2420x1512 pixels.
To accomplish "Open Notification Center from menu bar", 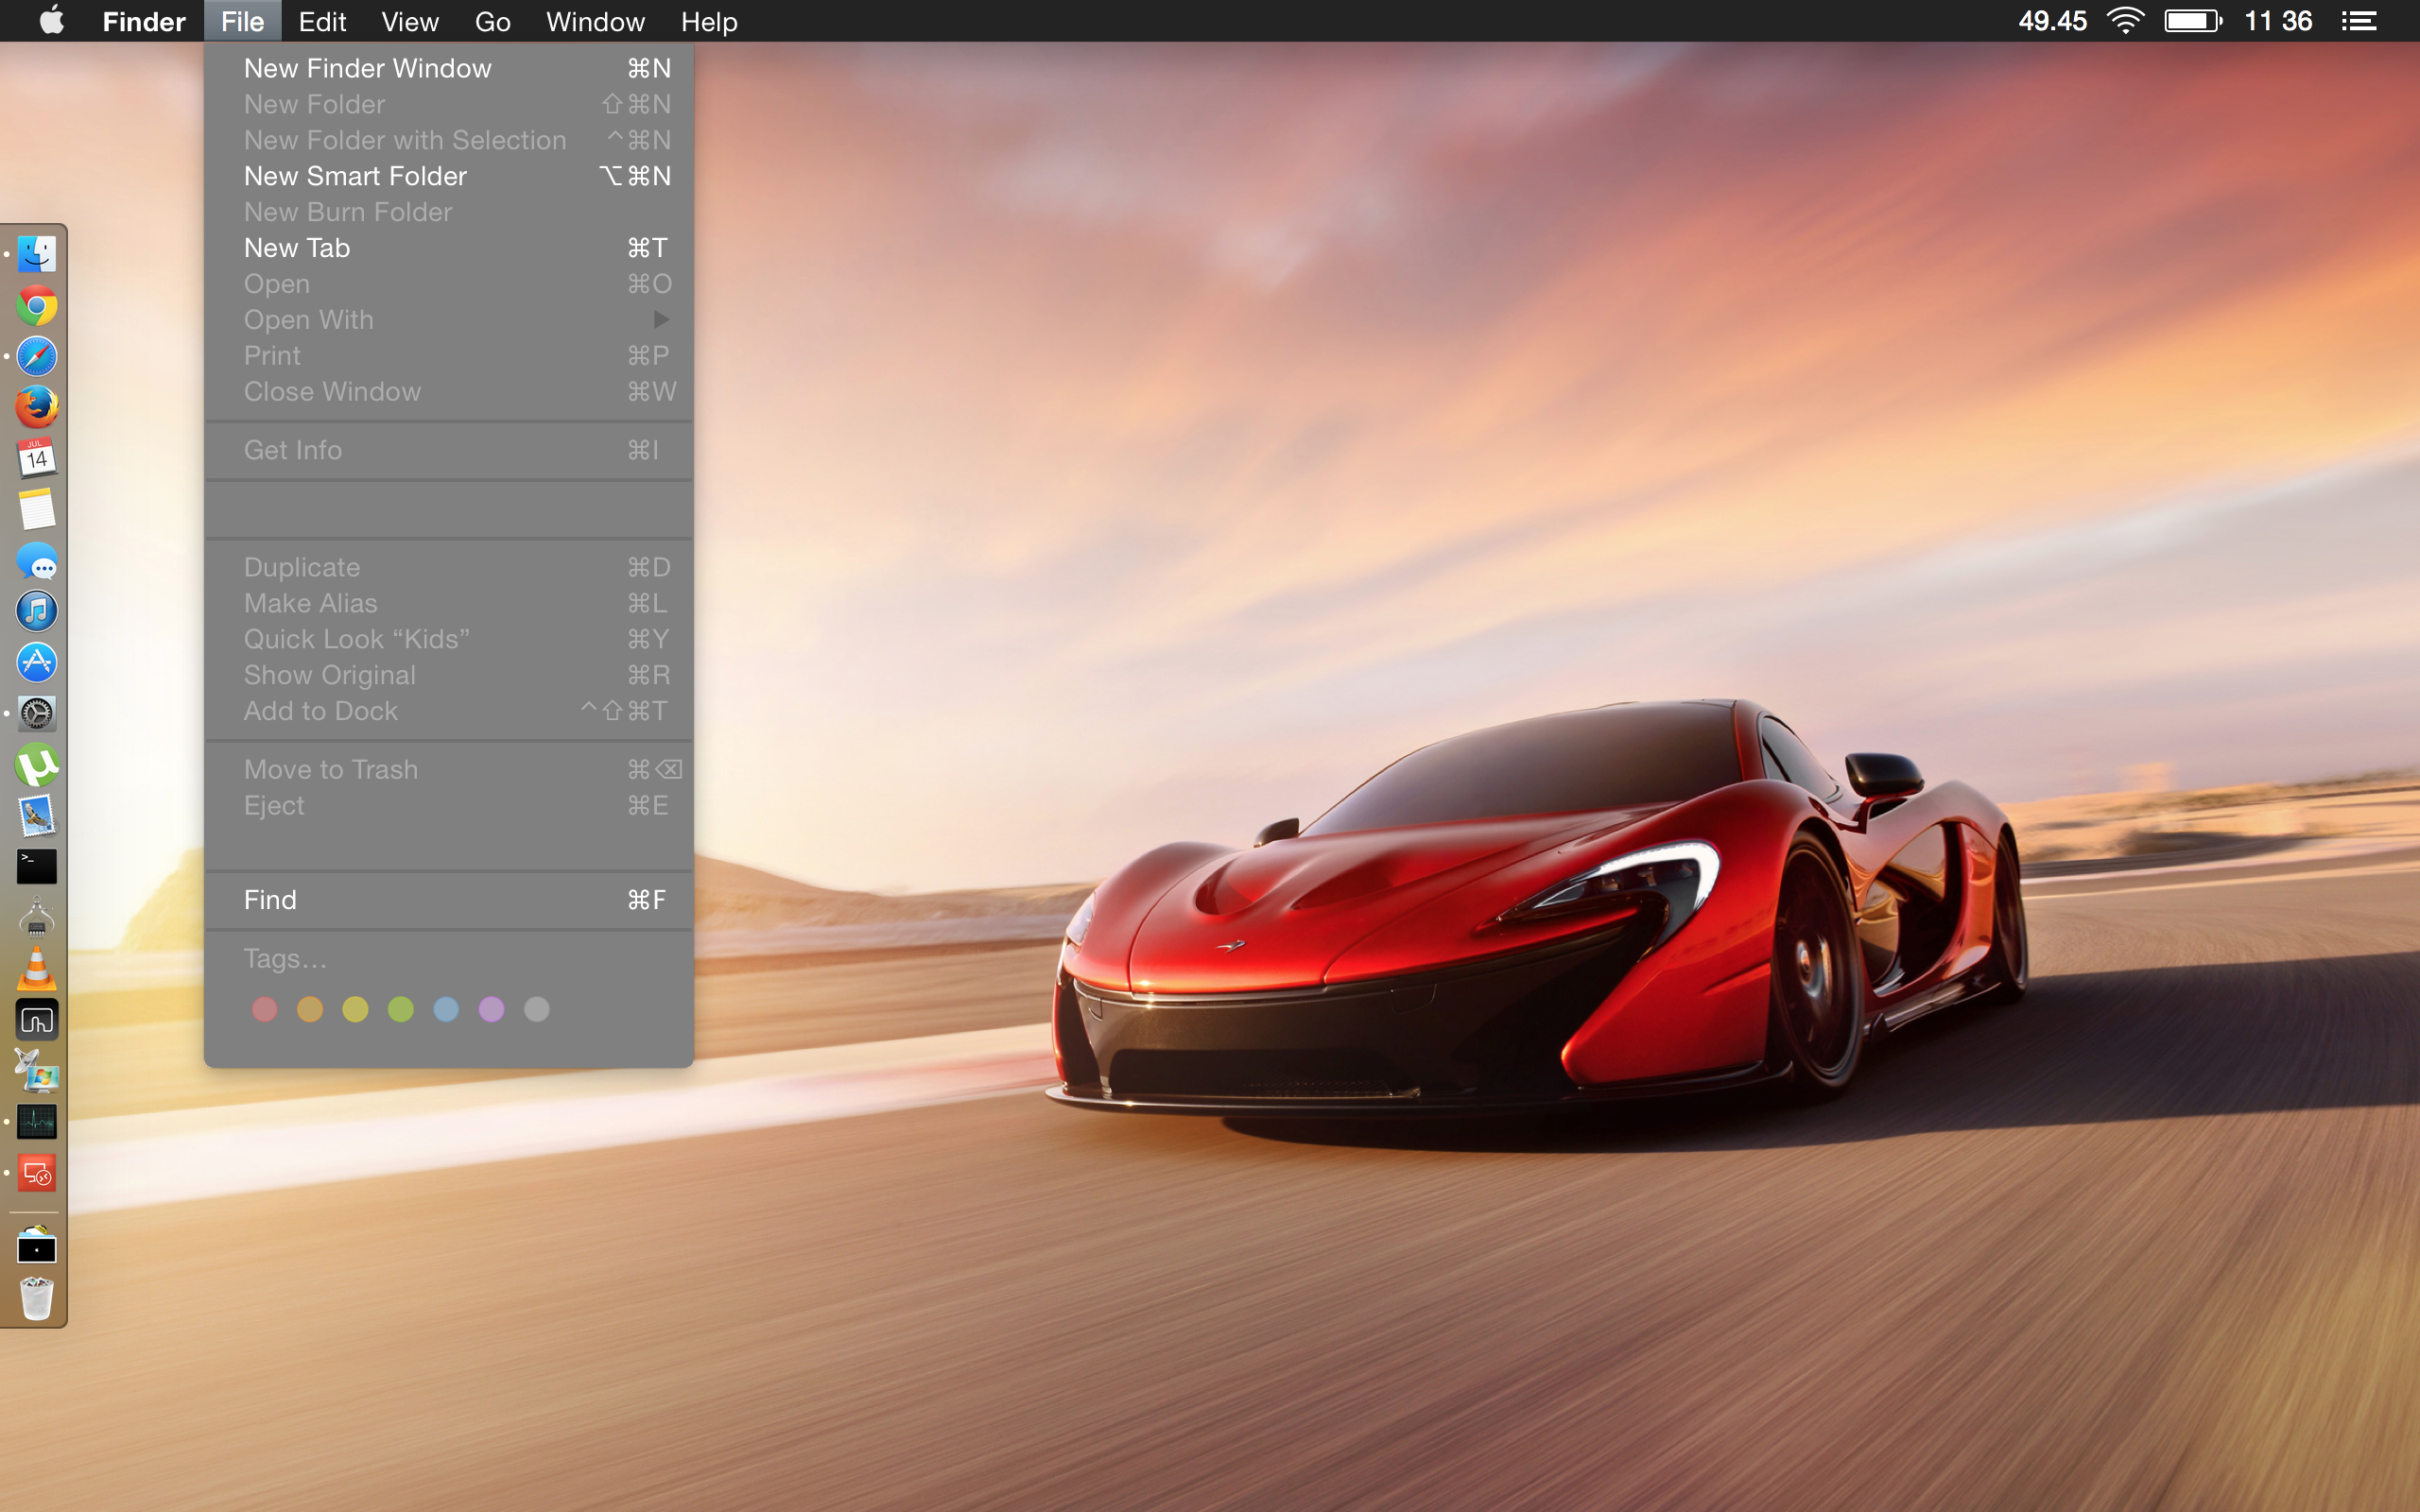I will 2359,21.
